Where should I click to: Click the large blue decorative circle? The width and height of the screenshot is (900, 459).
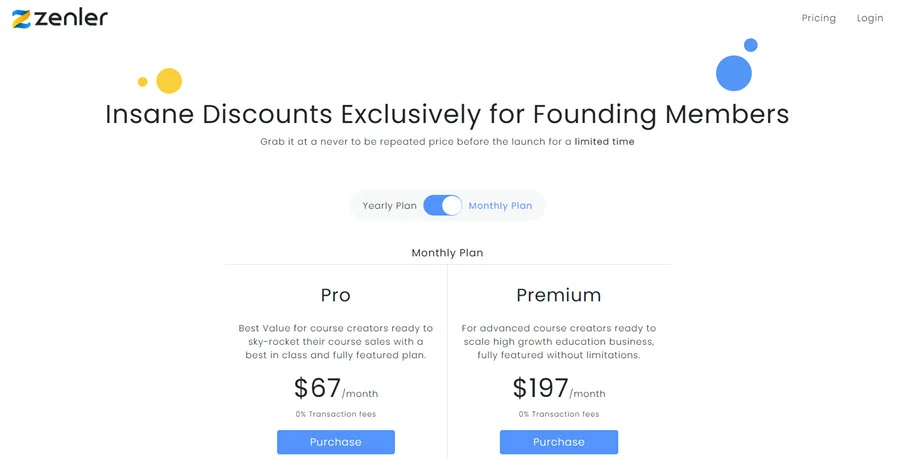[x=734, y=73]
